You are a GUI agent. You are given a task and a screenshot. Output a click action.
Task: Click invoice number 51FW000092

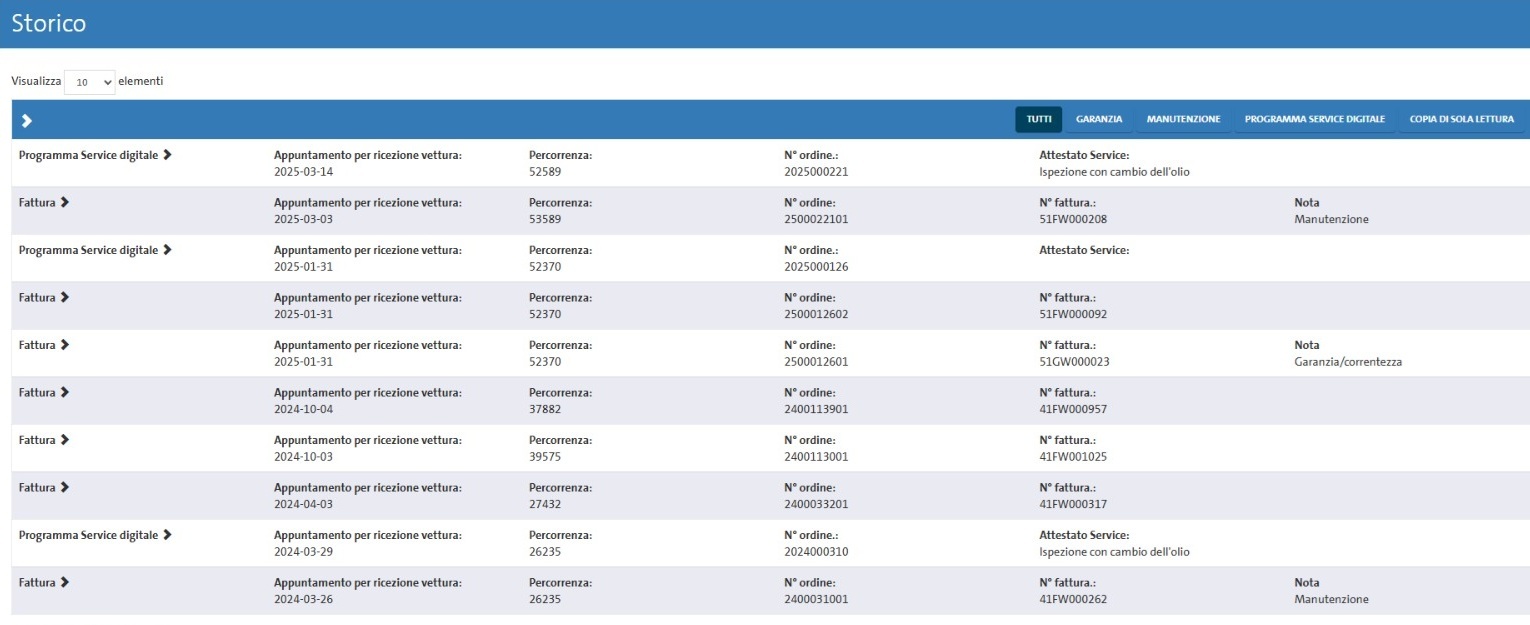[x=1073, y=314]
